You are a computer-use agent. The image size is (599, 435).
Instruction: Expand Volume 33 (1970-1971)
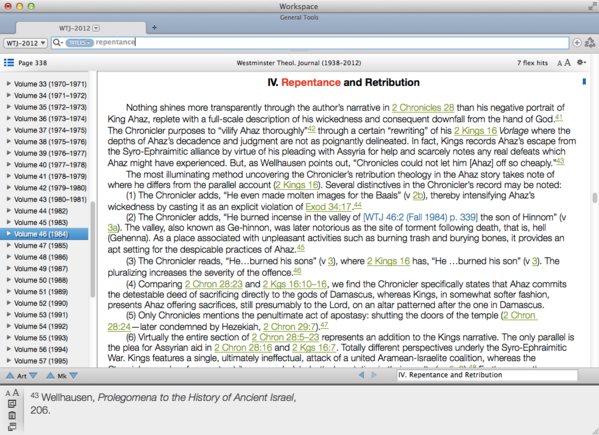[9, 83]
